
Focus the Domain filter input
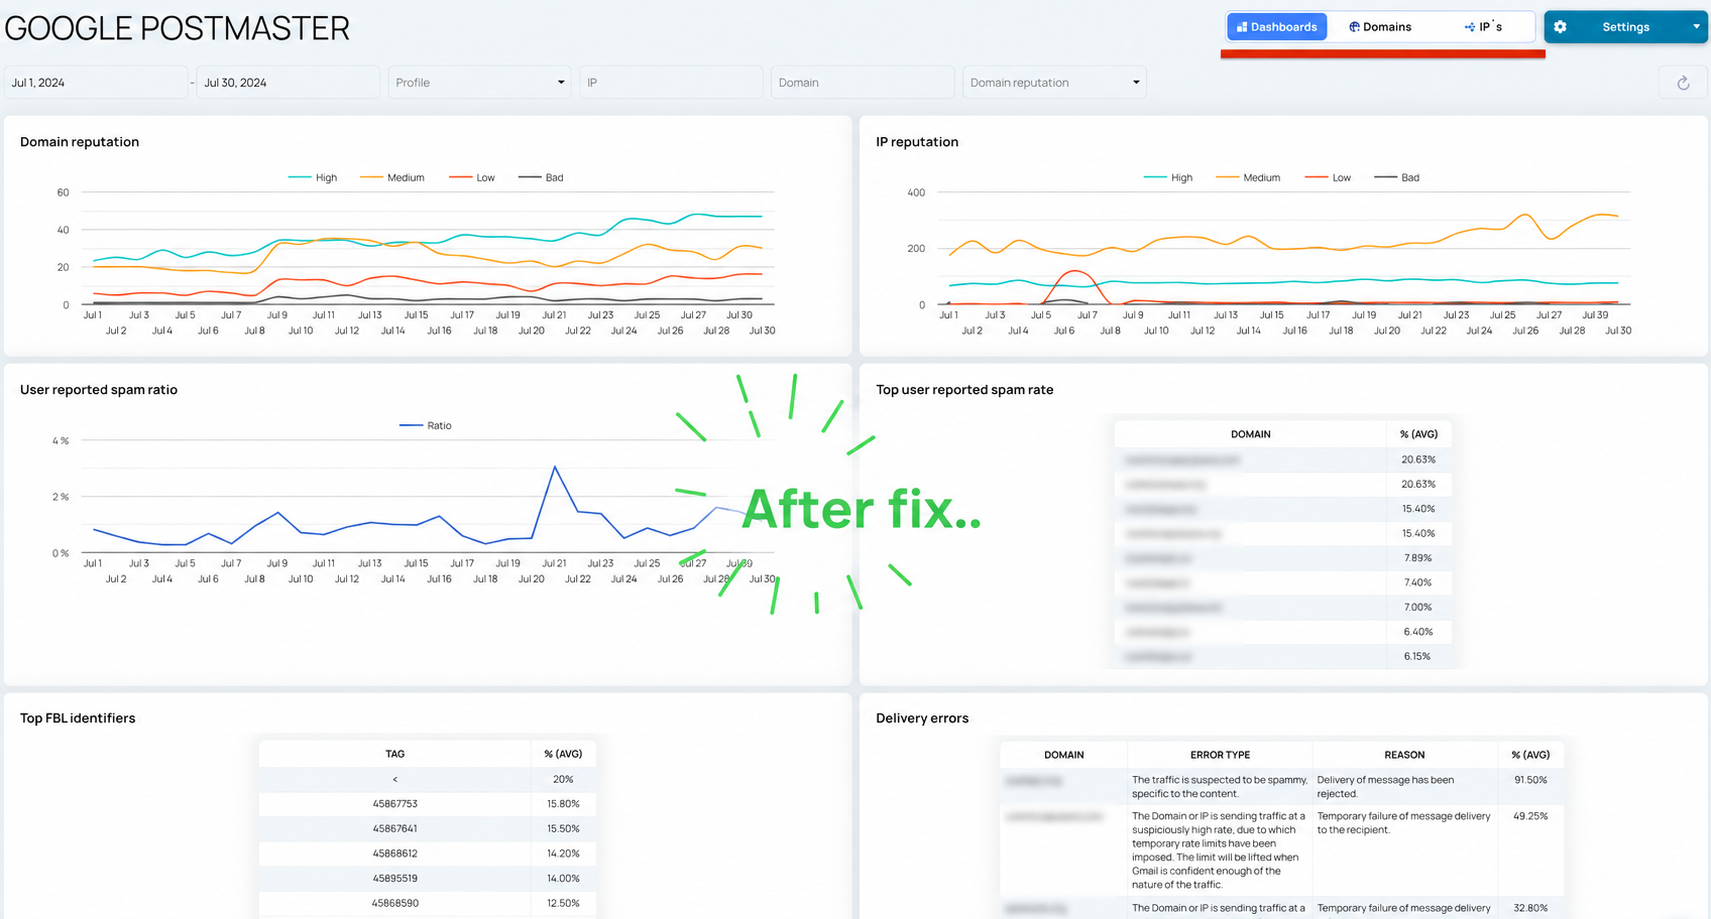[x=862, y=82]
